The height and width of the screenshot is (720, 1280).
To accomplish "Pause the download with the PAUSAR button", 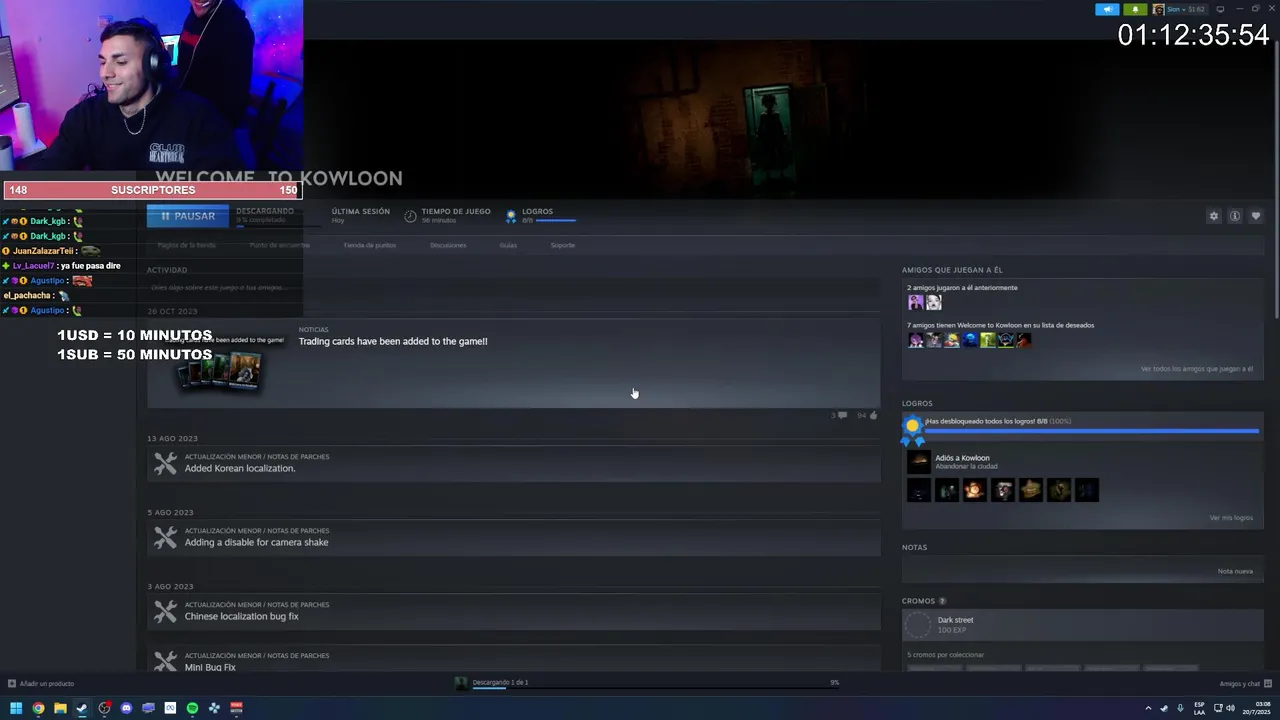I will (x=188, y=216).
